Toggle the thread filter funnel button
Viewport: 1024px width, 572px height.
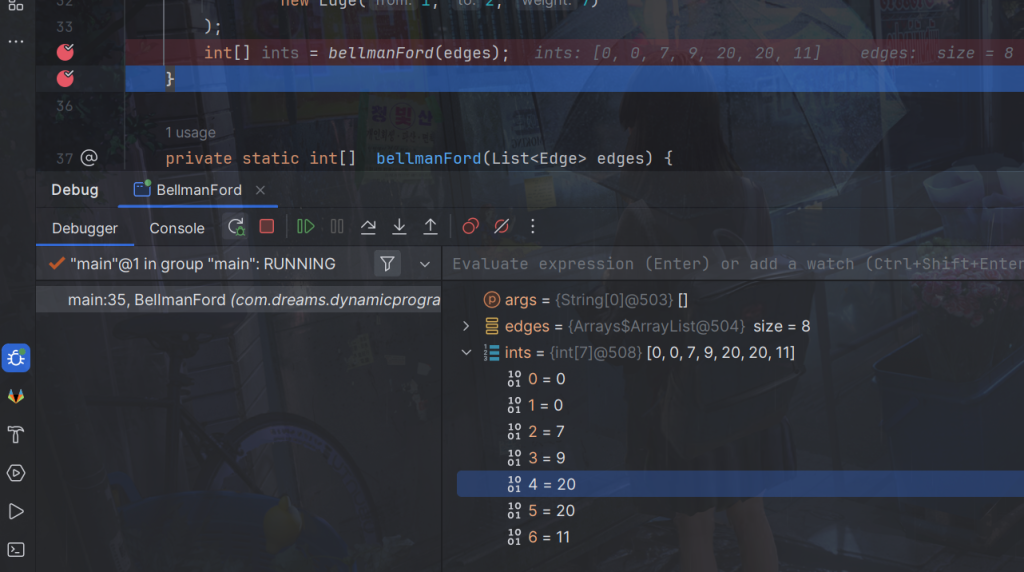[387, 264]
